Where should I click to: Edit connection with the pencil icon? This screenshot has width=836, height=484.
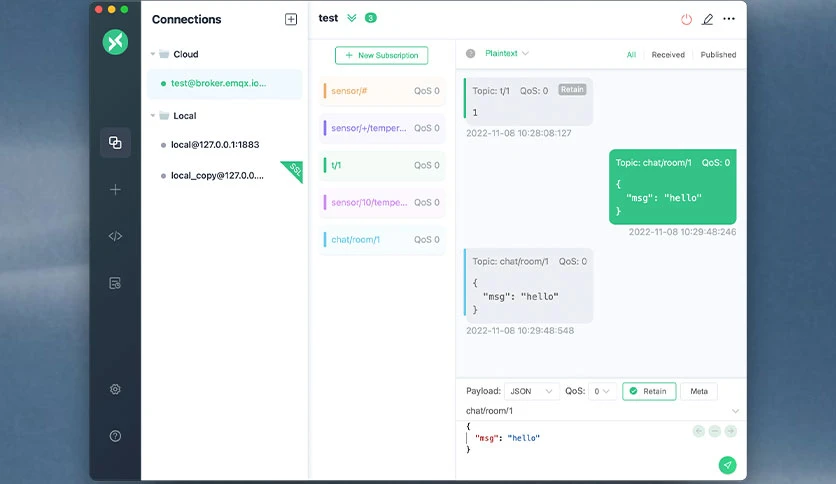pos(708,20)
